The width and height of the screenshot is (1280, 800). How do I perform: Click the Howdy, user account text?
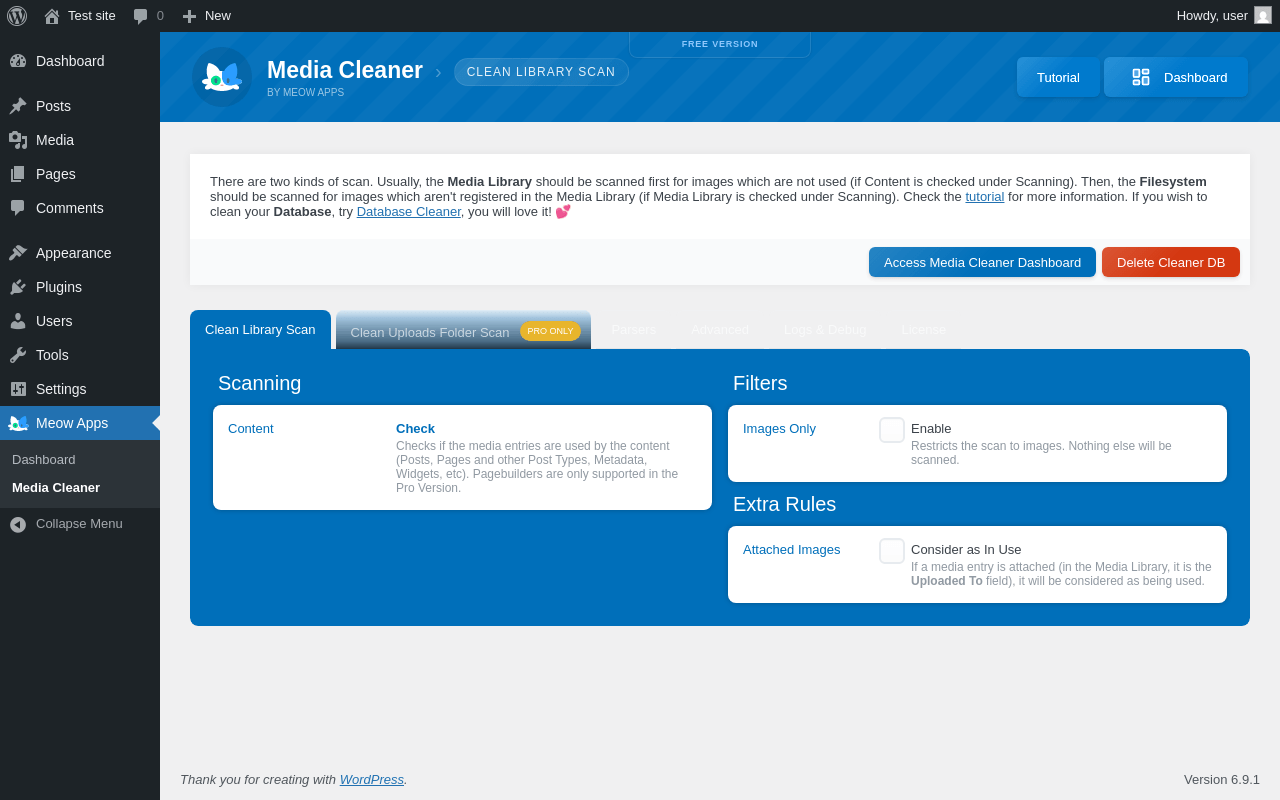point(1212,16)
